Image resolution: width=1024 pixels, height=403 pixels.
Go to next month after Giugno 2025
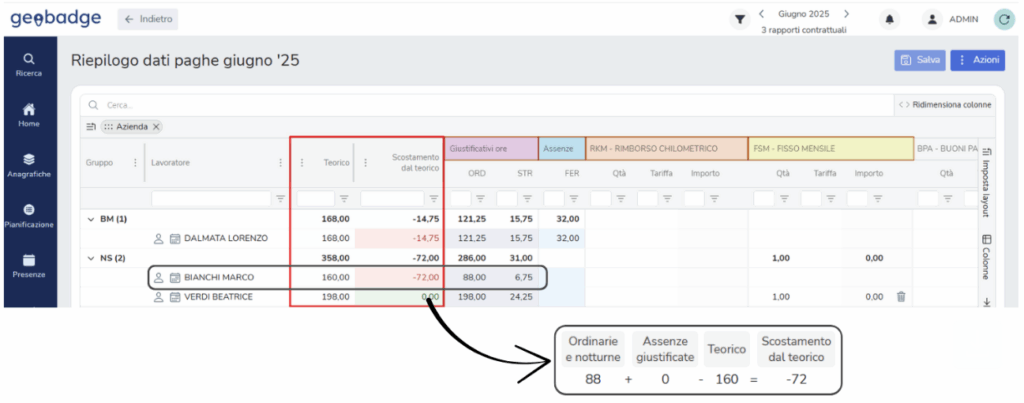(846, 14)
